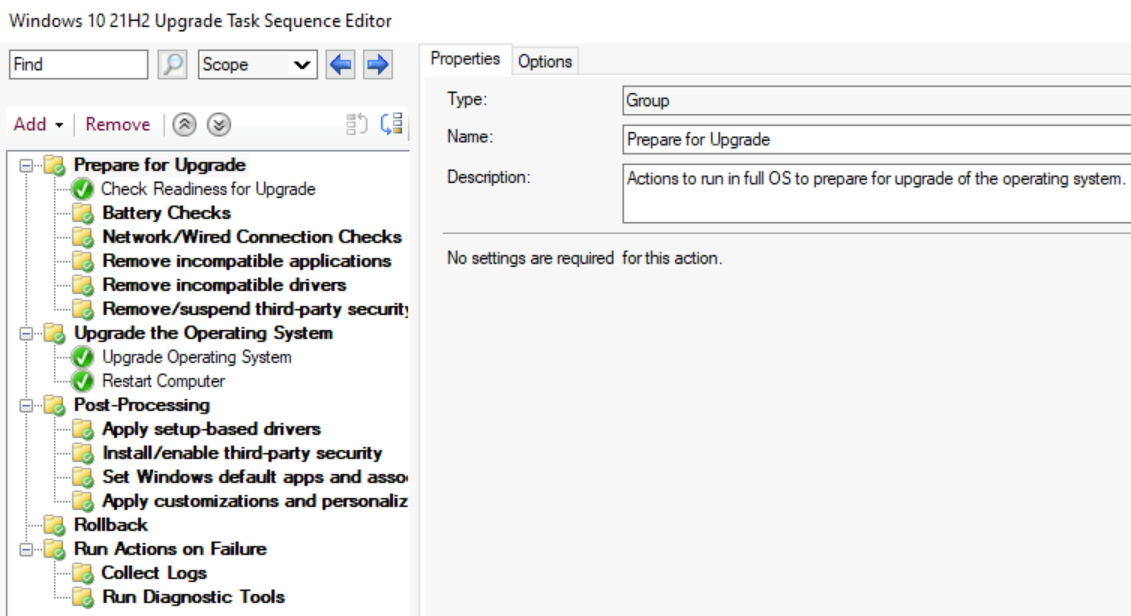Move selected step down using double-chevron down icon

(219, 125)
